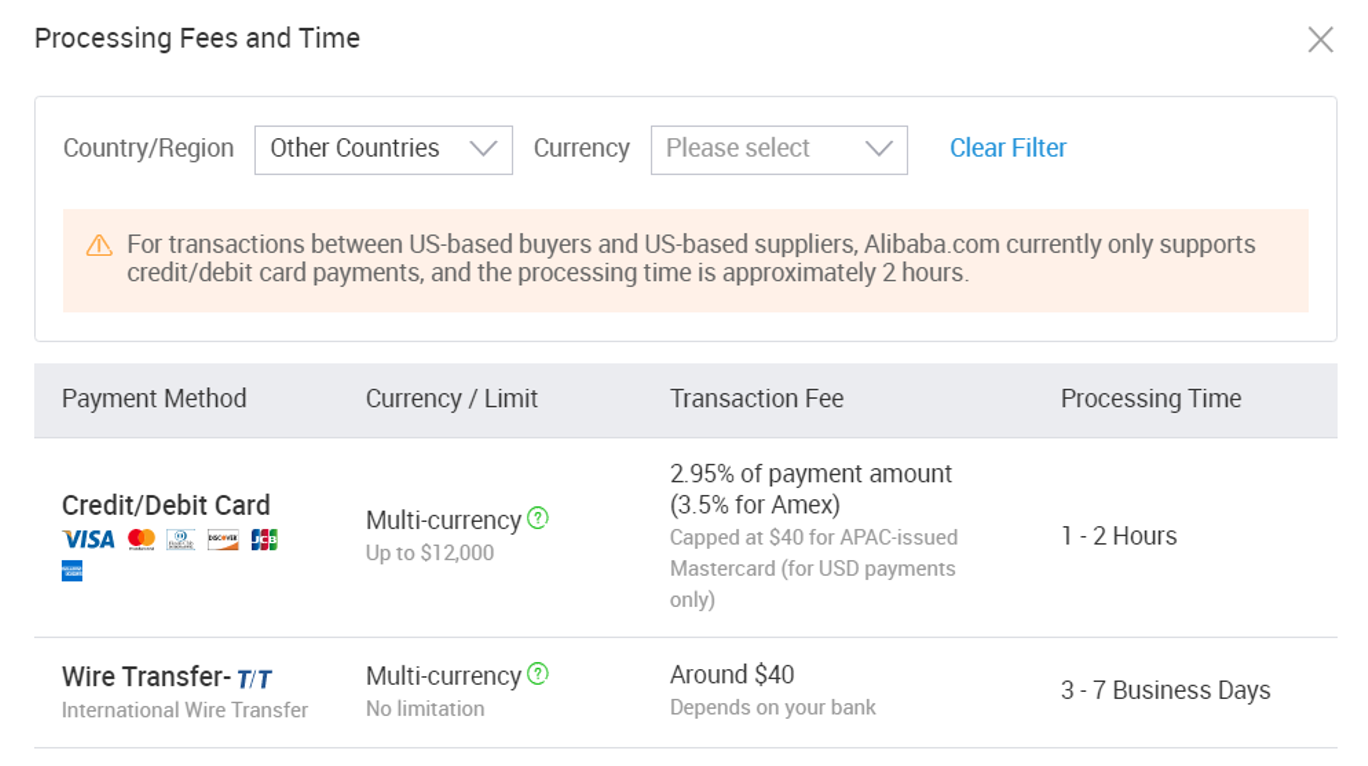Click the Processing Time column header

(1150, 399)
